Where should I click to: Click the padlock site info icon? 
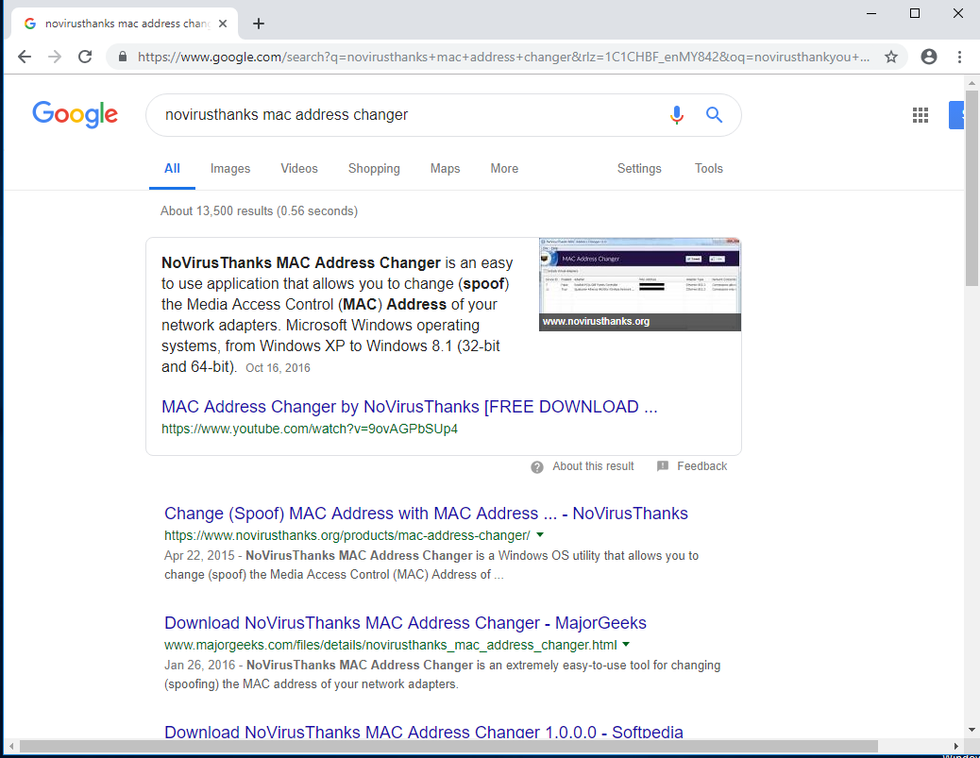(x=122, y=57)
